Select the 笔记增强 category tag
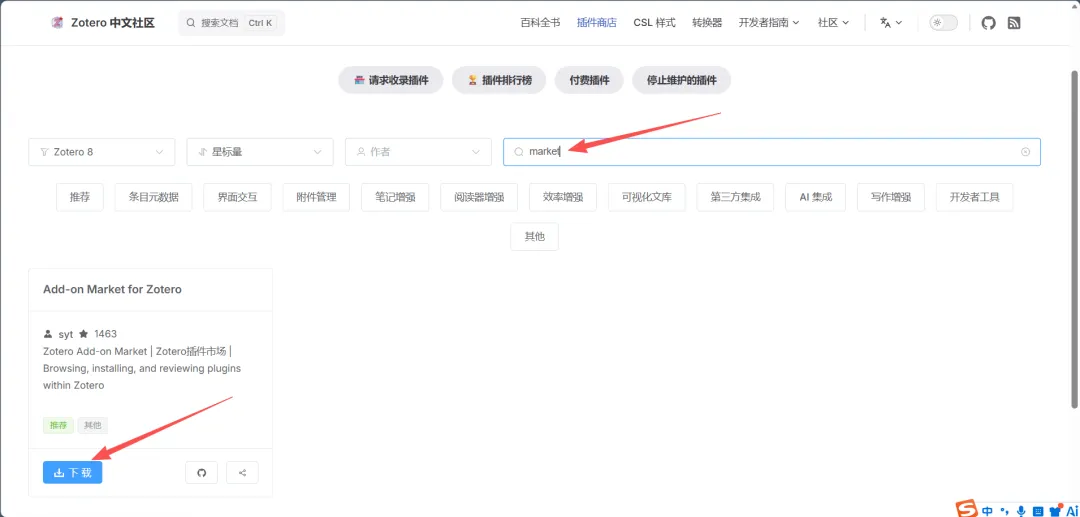The height and width of the screenshot is (517, 1080). 395,197
